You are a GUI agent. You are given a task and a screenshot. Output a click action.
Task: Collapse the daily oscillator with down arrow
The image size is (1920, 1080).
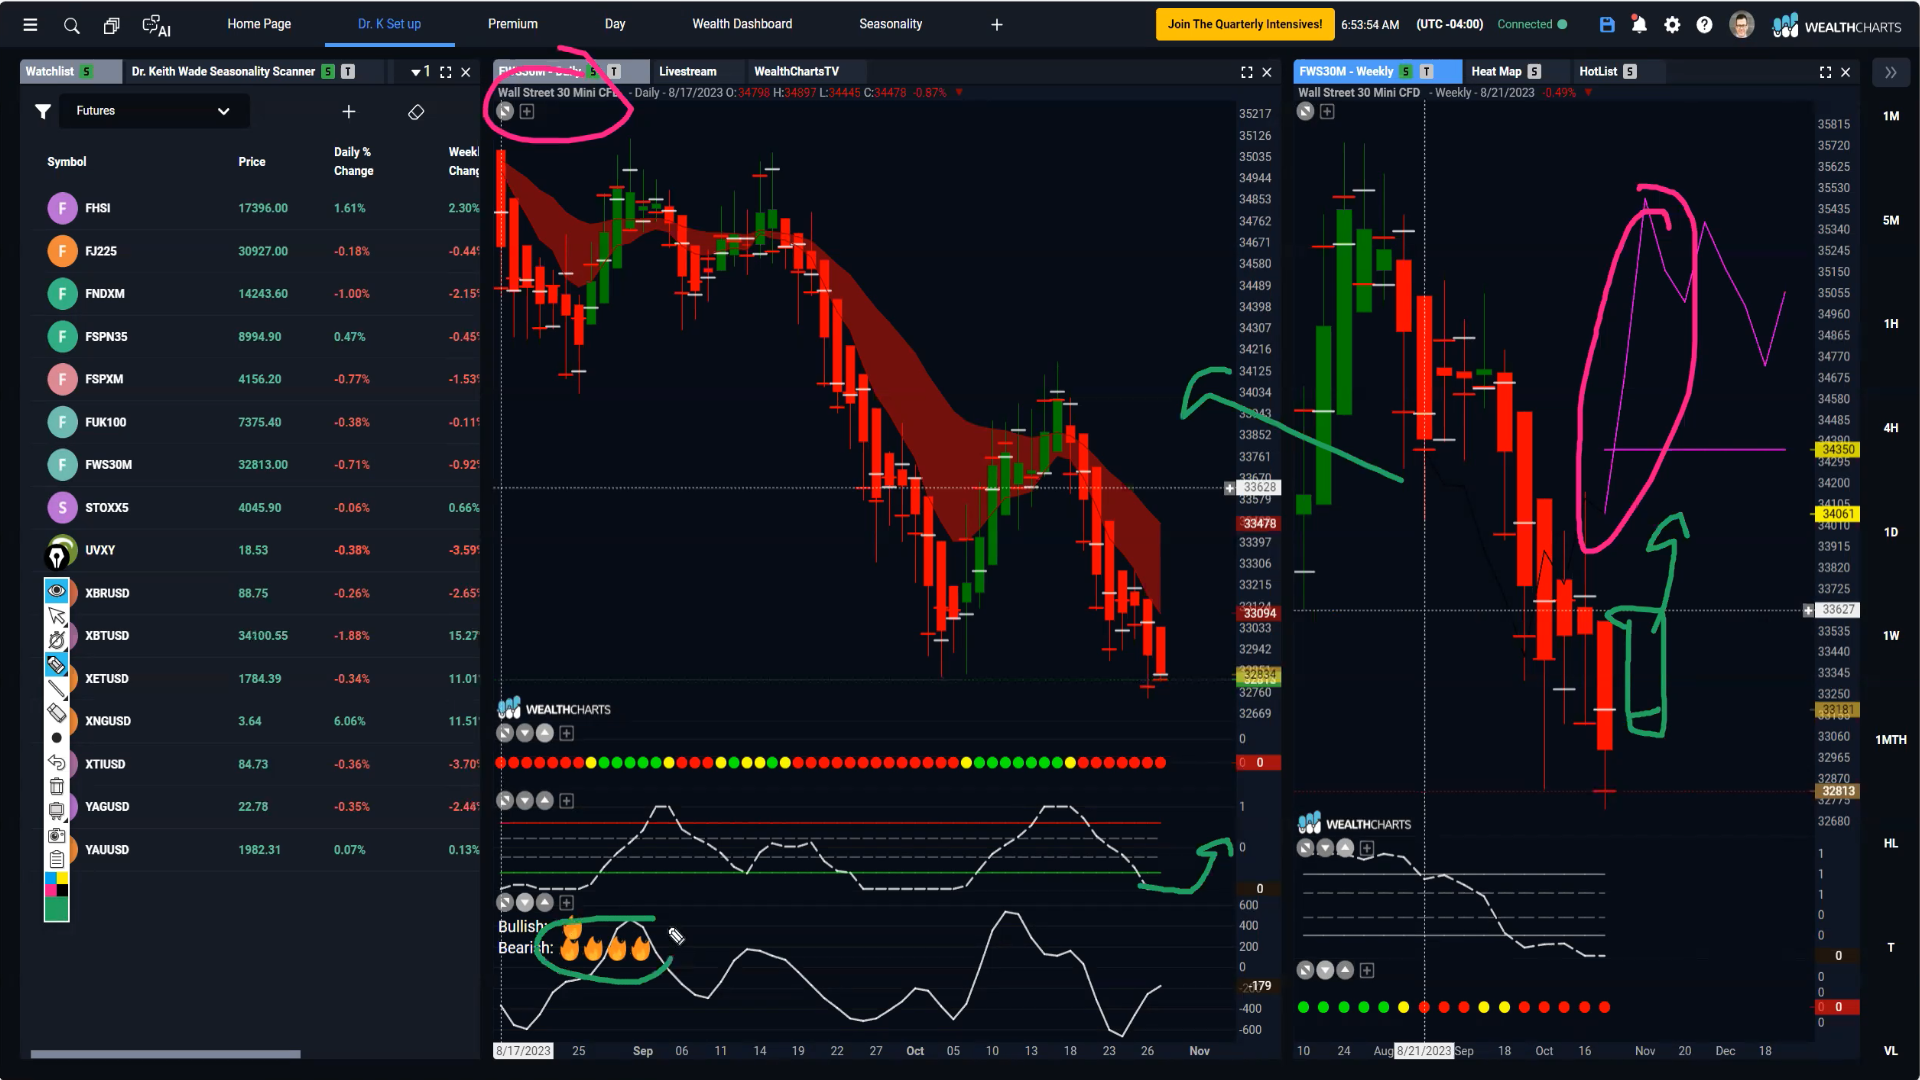click(x=525, y=801)
